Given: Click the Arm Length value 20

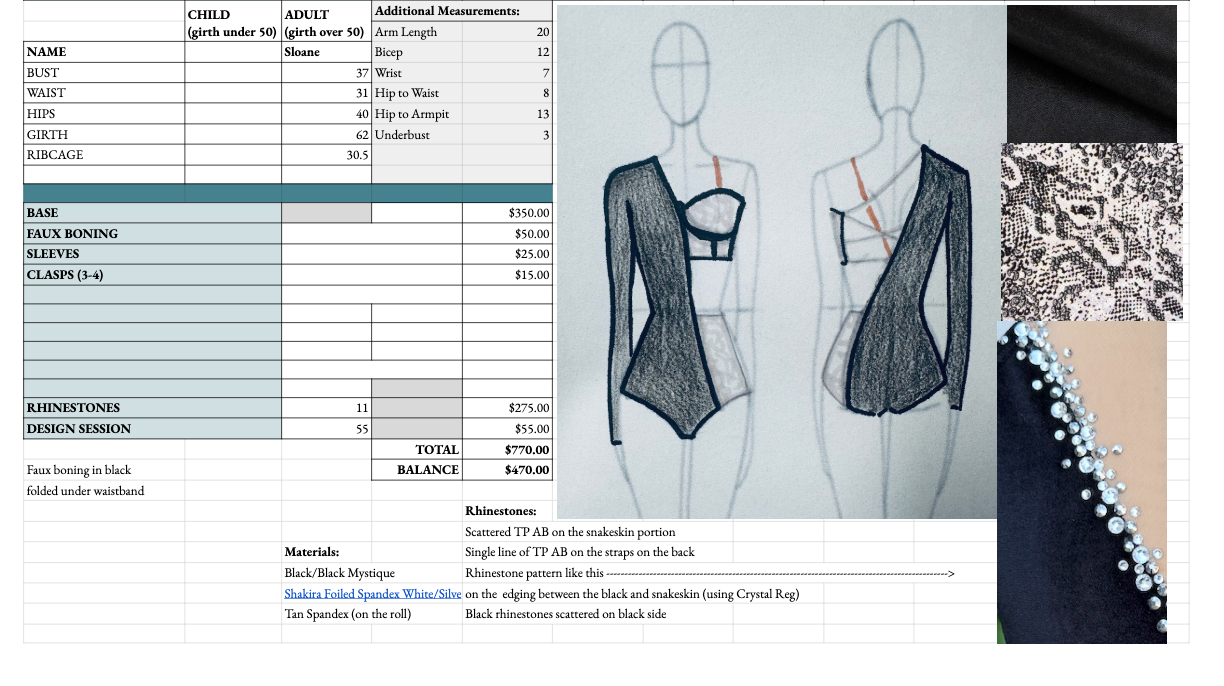Looking at the screenshot, I should [507, 32].
